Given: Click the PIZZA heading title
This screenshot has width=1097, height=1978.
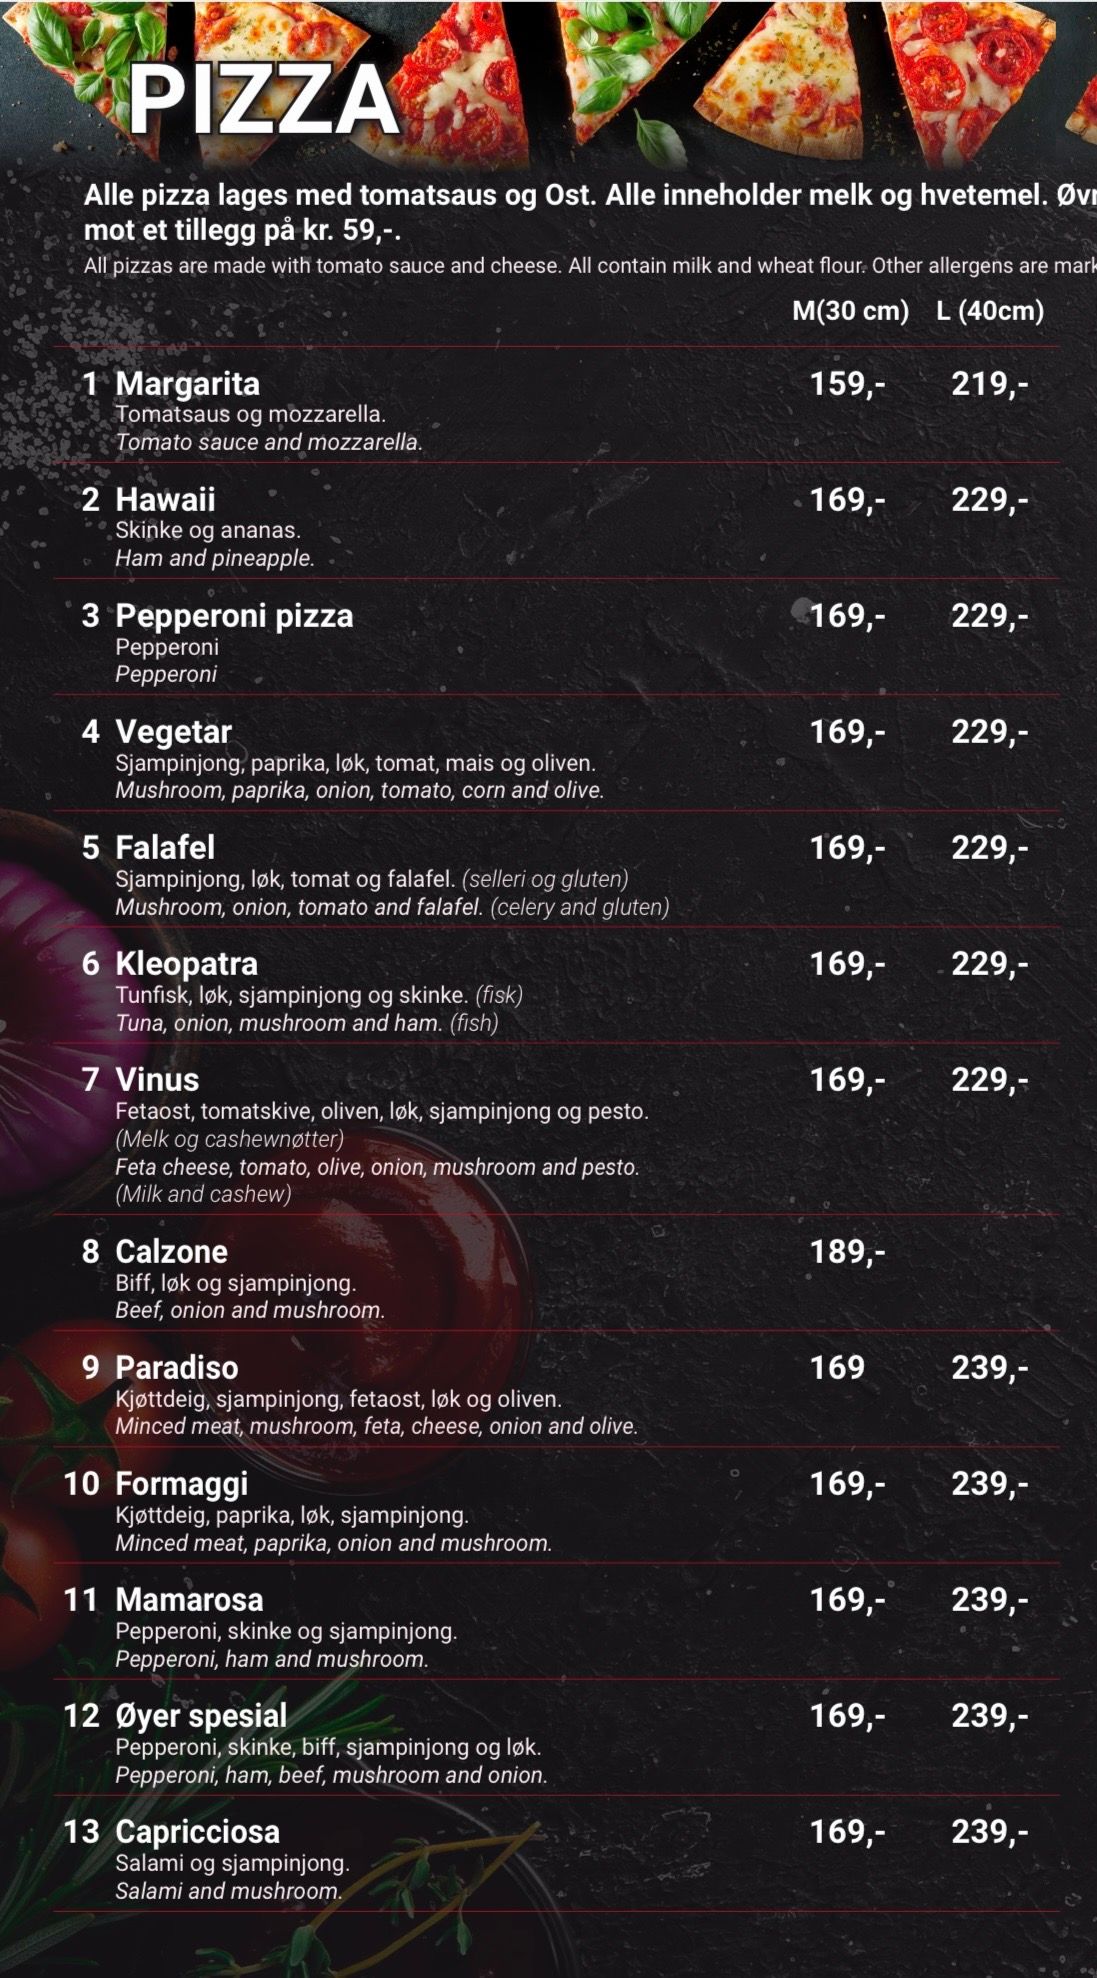Looking at the screenshot, I should coord(263,100).
